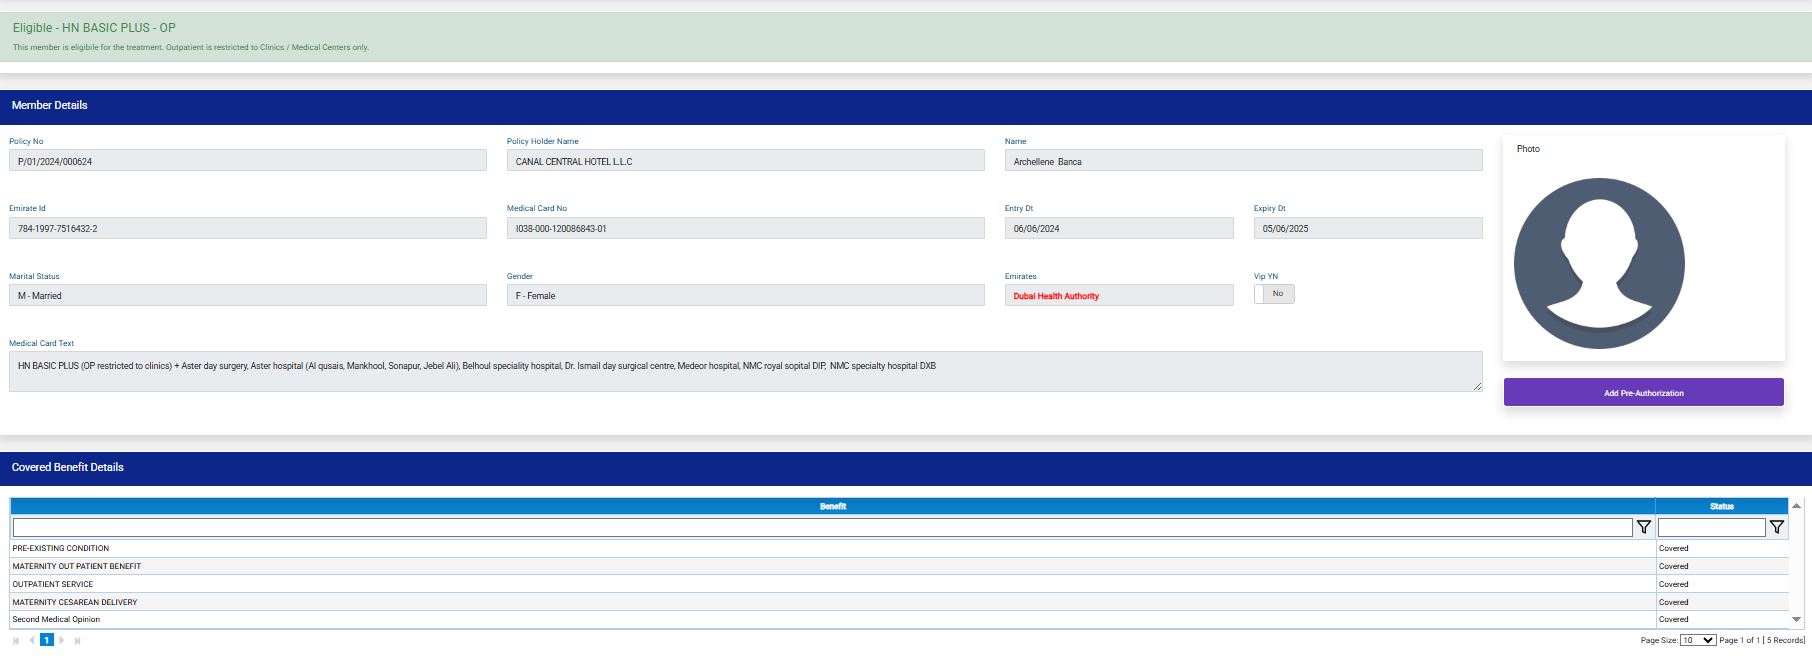Click the grid scrollbar down arrow

click(1796, 620)
